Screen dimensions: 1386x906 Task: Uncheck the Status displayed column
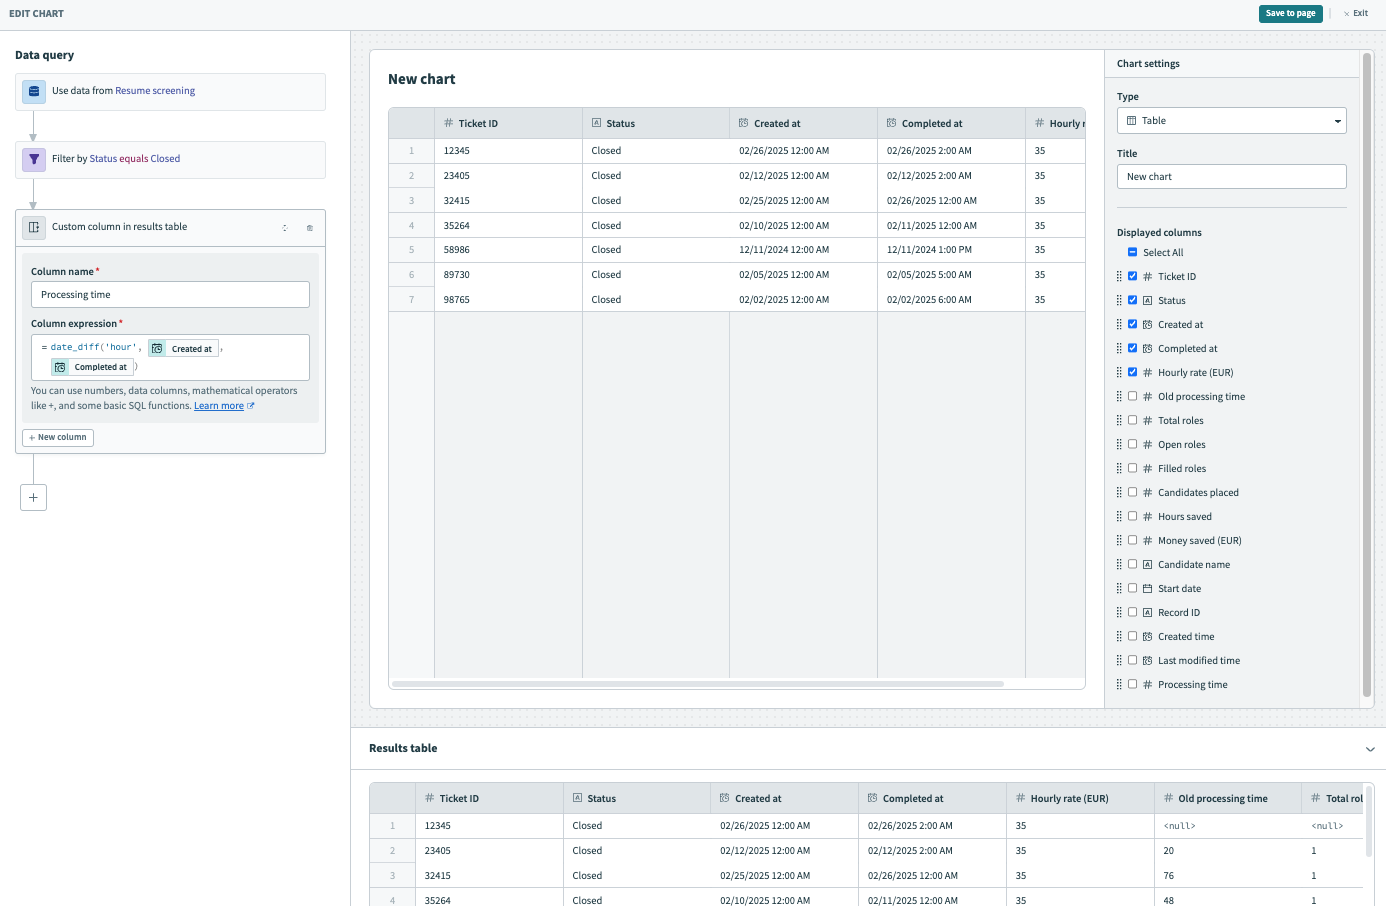tap(1132, 300)
